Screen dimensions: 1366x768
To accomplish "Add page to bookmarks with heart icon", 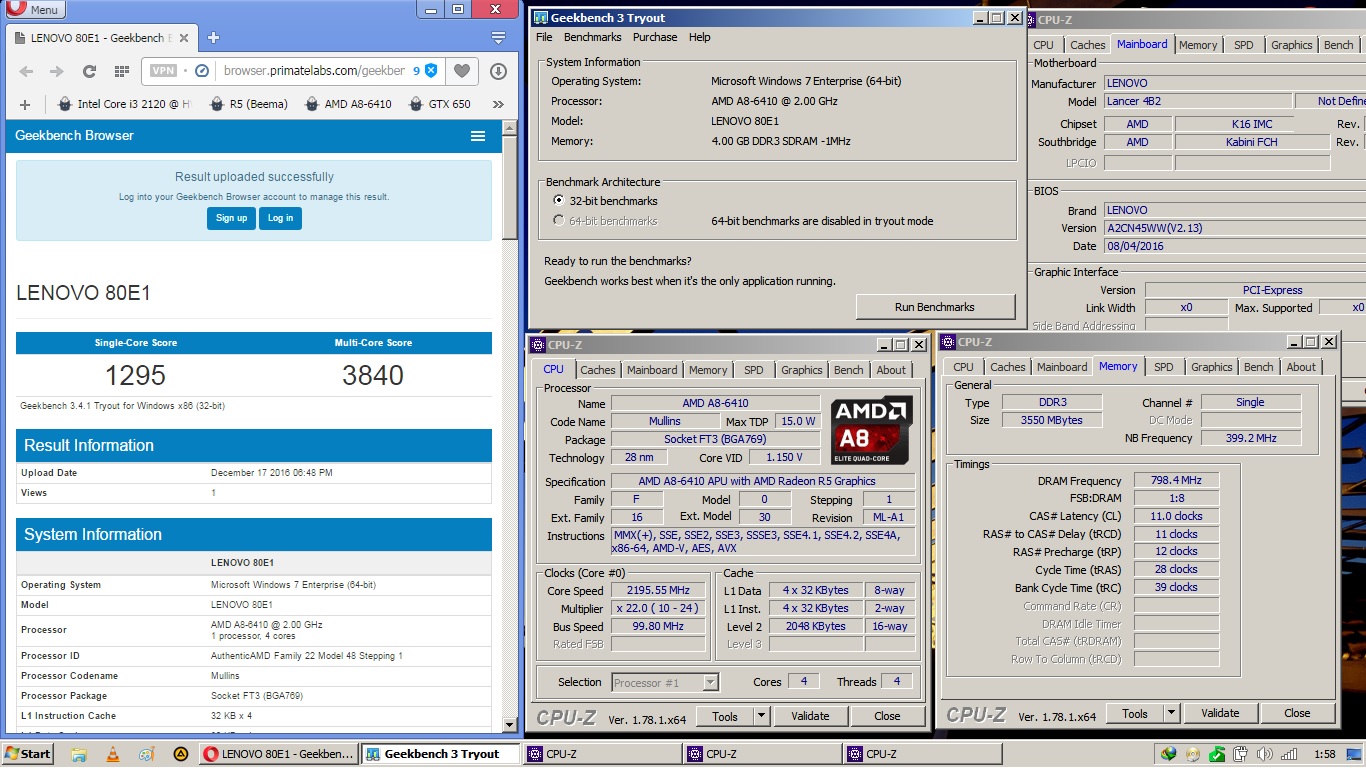I will pyautogui.click(x=461, y=71).
